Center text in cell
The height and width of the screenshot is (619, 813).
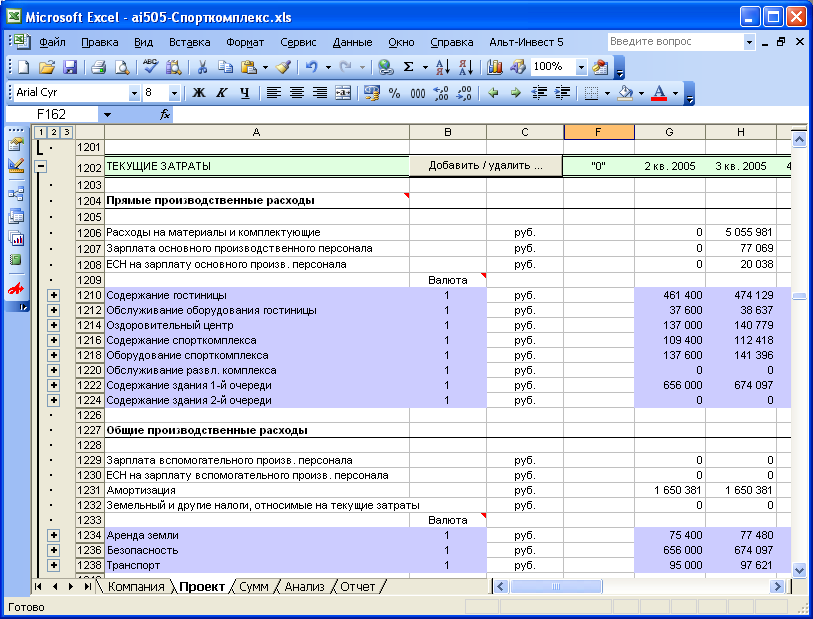tap(297, 93)
